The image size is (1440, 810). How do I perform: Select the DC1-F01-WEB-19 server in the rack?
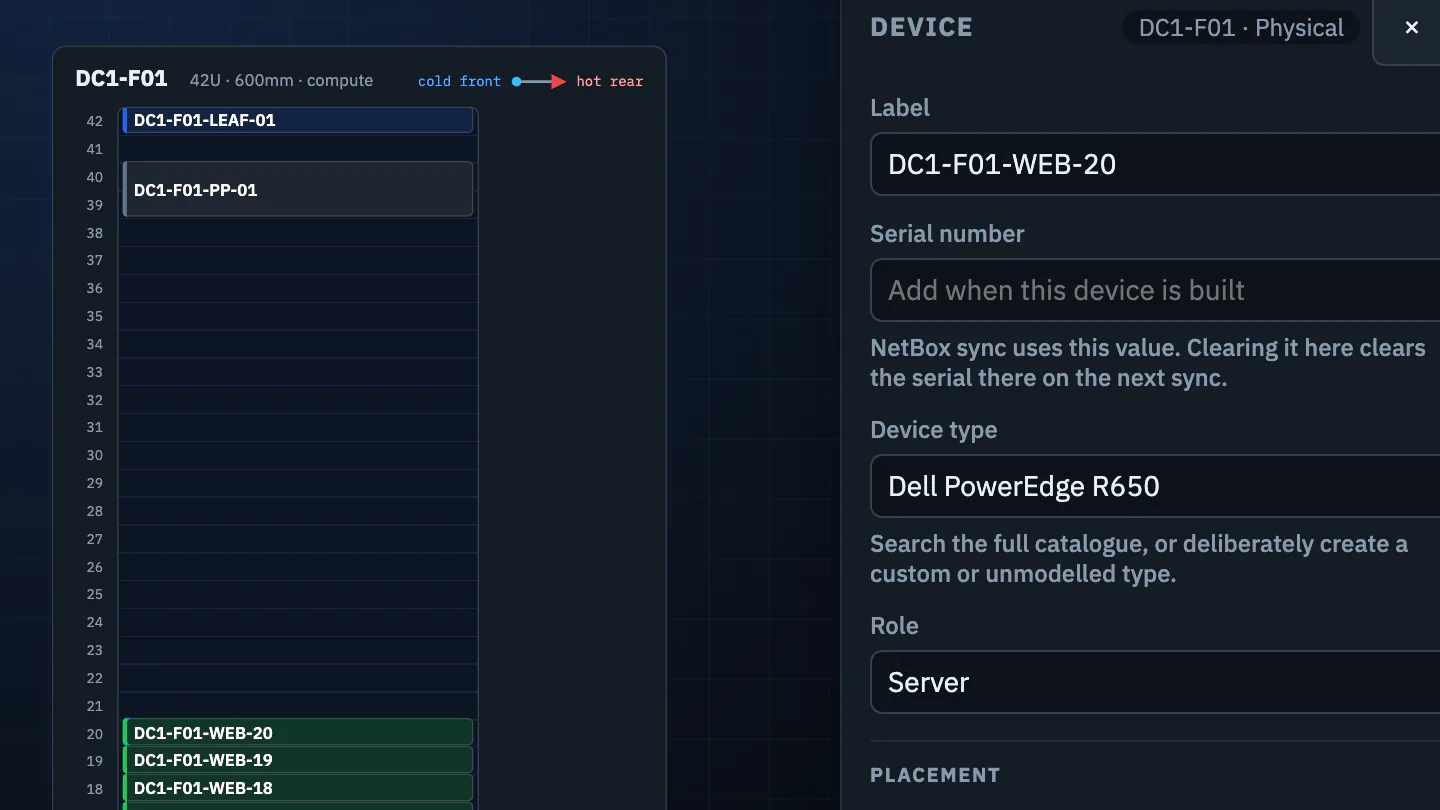298,760
